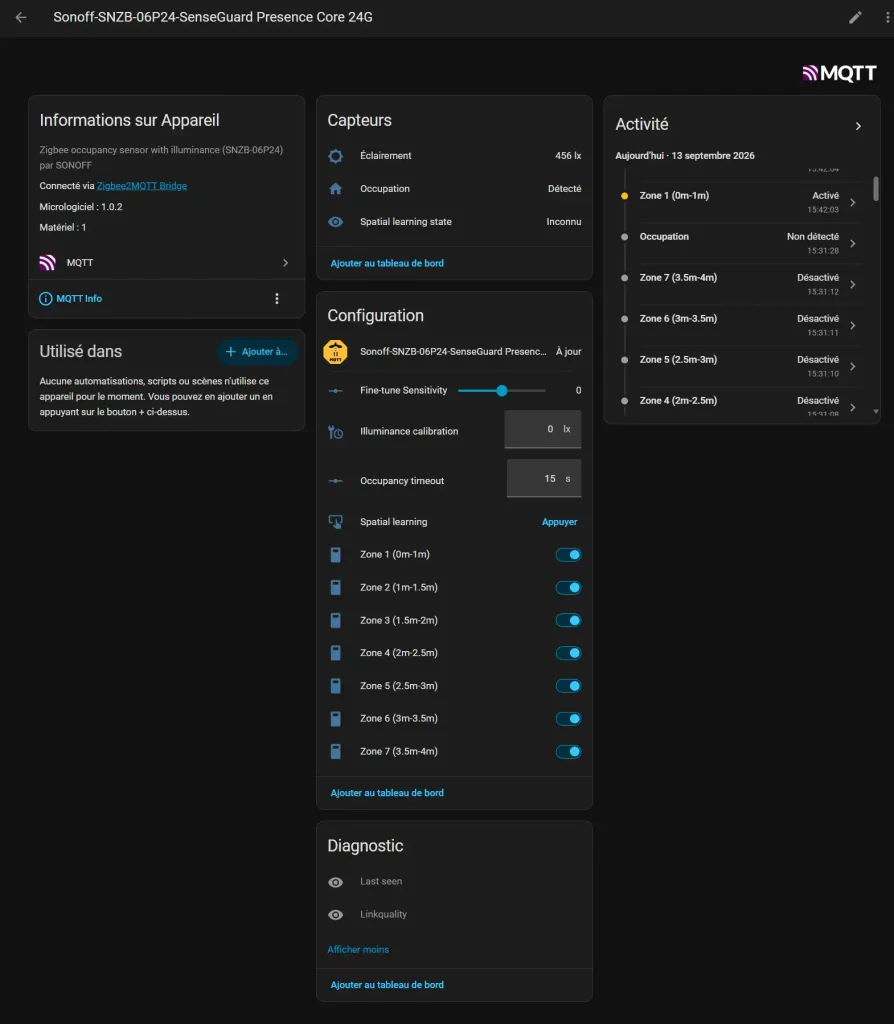The width and height of the screenshot is (894, 1024).
Task: Add Diagnostic entities to dashboard
Action: 387,985
